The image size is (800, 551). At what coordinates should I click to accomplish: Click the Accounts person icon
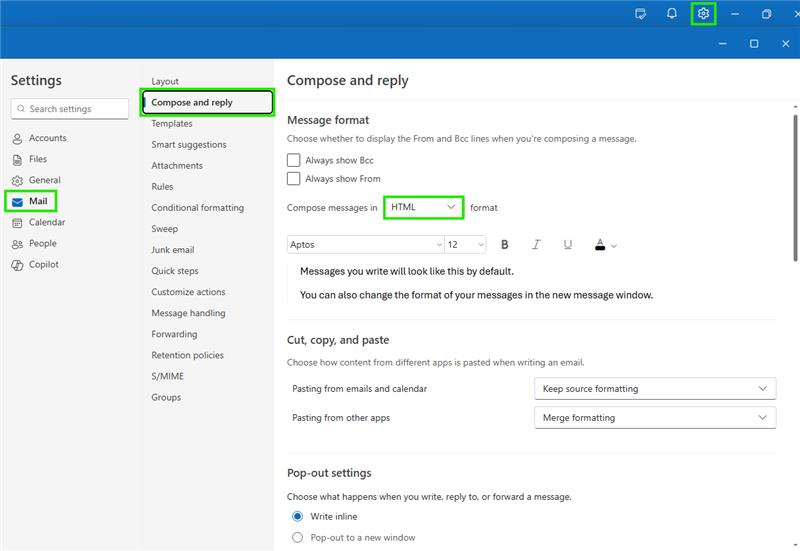pos(17,139)
